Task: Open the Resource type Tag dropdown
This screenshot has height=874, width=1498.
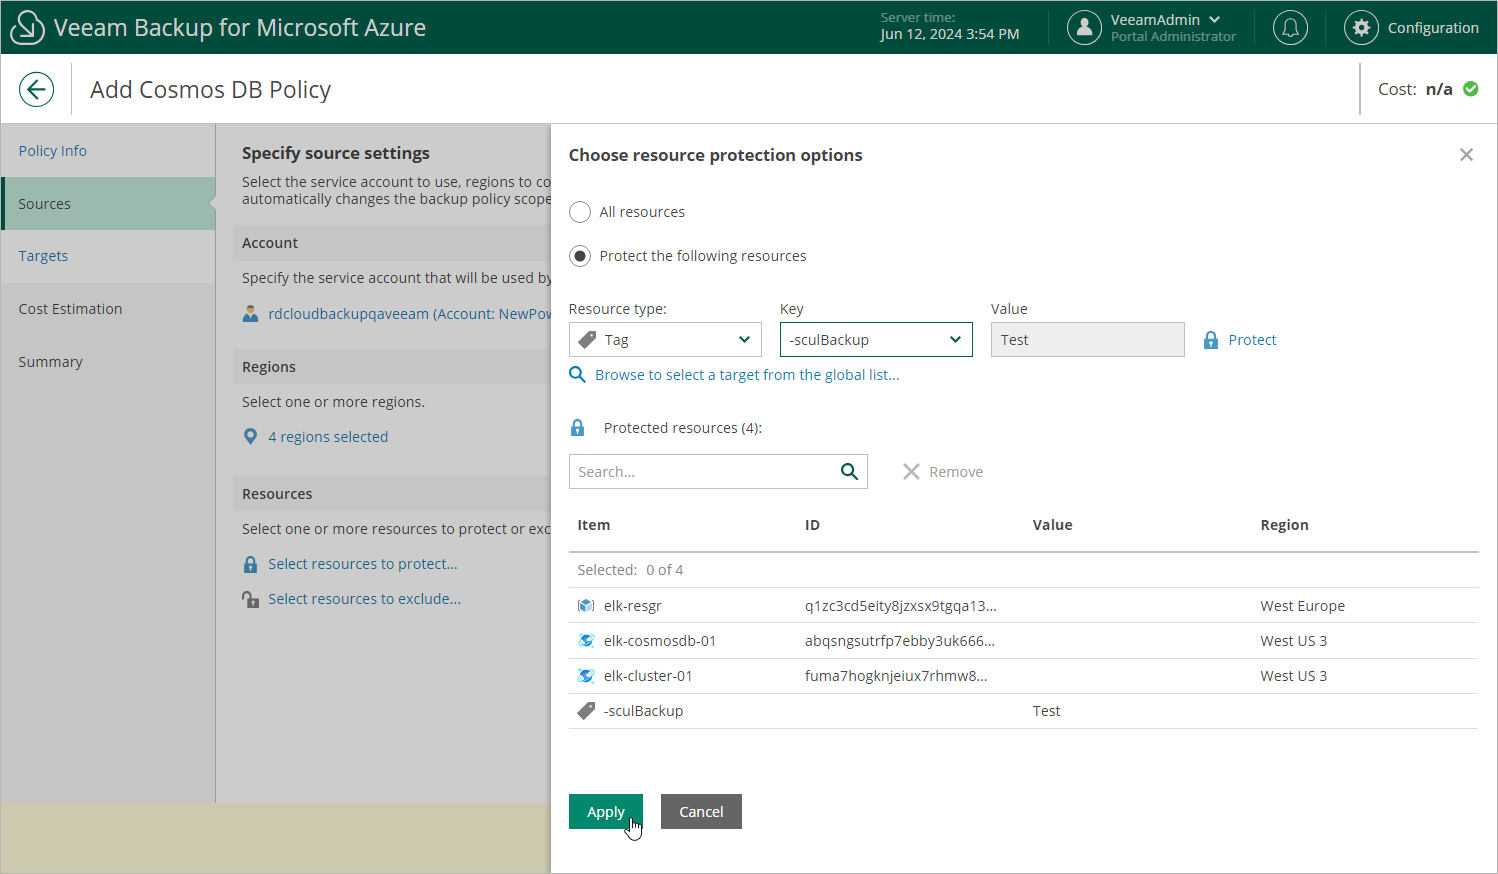Action: pyautogui.click(x=665, y=340)
